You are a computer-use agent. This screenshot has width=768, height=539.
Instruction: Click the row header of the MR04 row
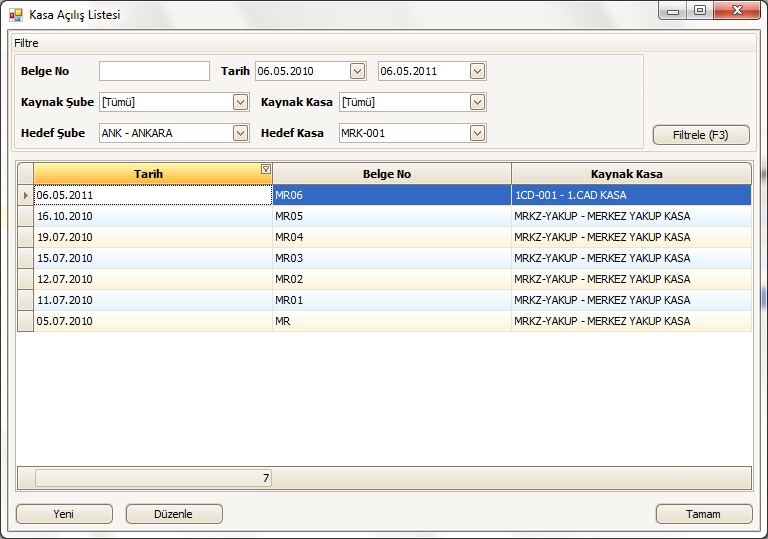[25, 237]
